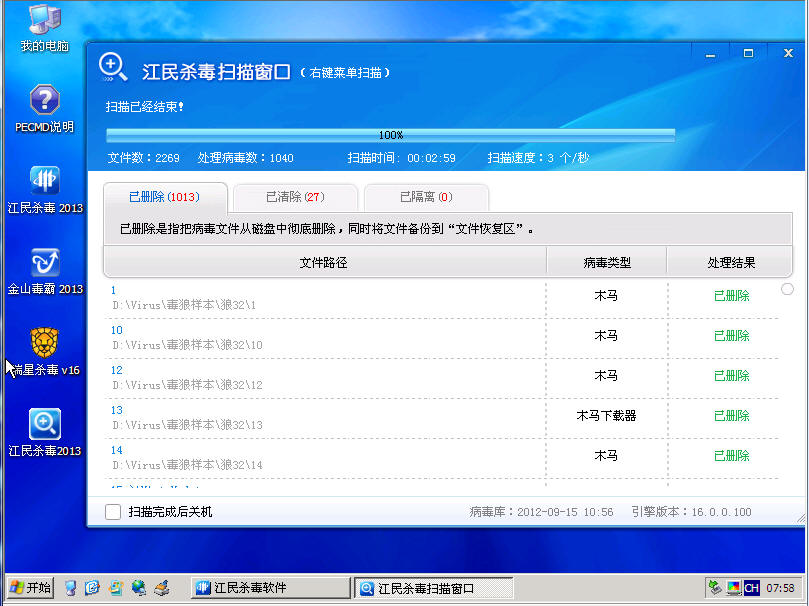Open the PECMD说明 help icon

44,101
